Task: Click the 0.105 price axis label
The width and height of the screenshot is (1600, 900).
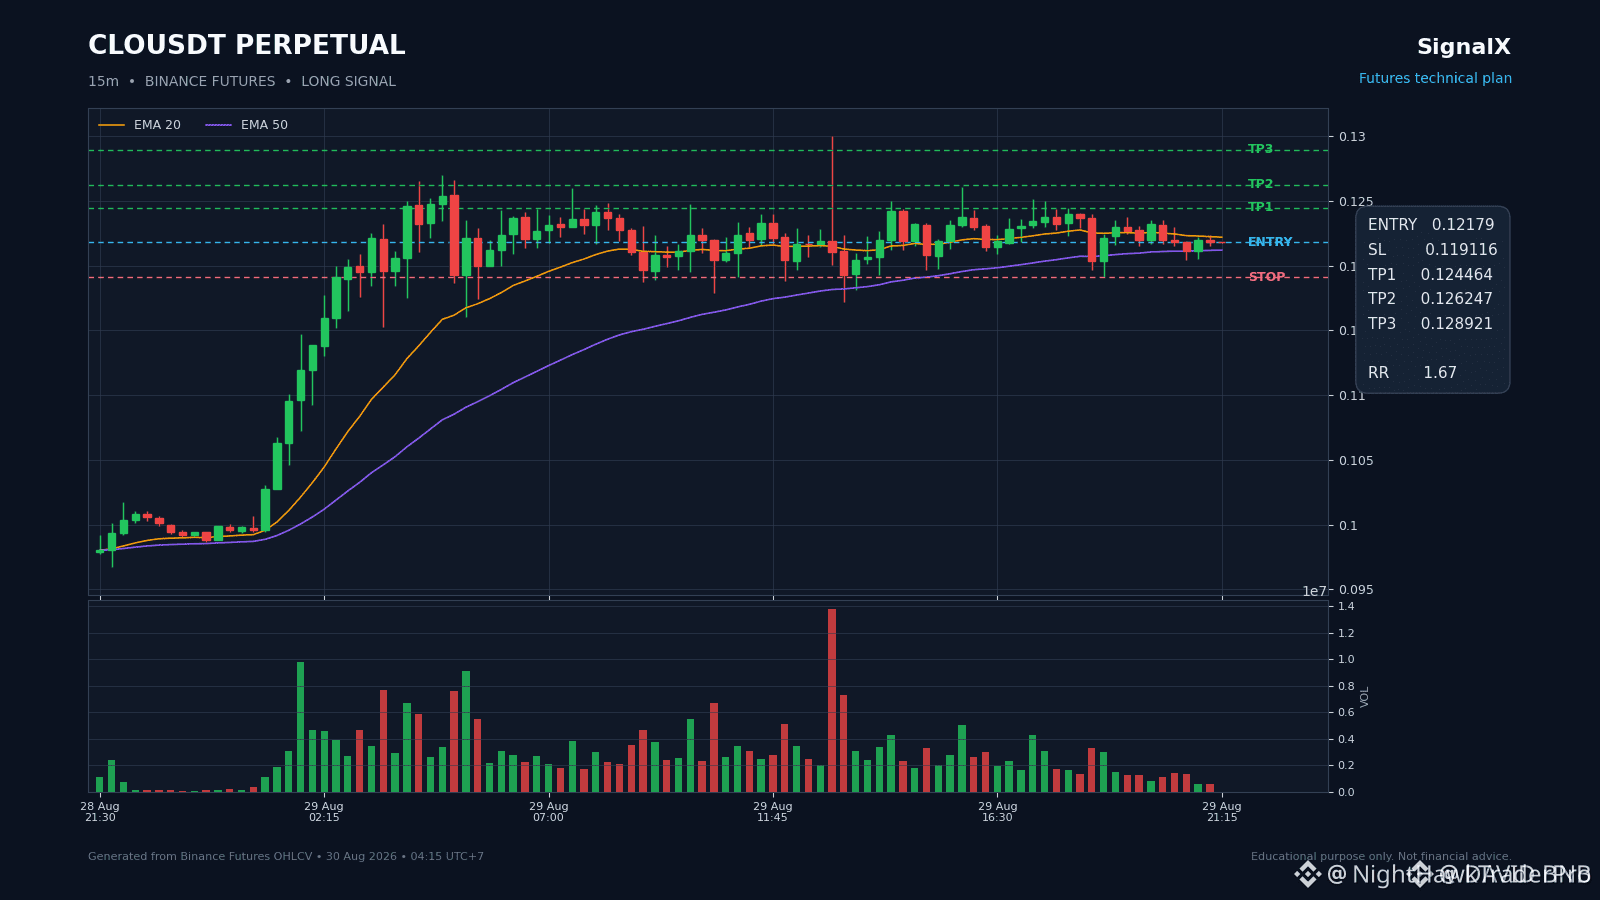Action: click(x=1356, y=461)
